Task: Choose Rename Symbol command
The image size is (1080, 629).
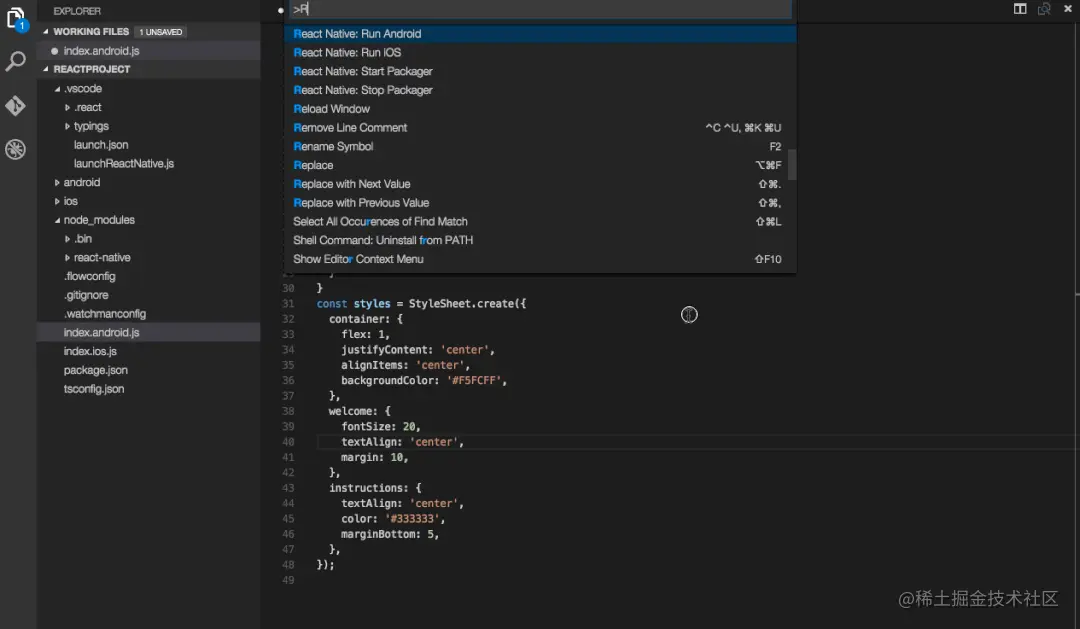Action: click(540, 146)
